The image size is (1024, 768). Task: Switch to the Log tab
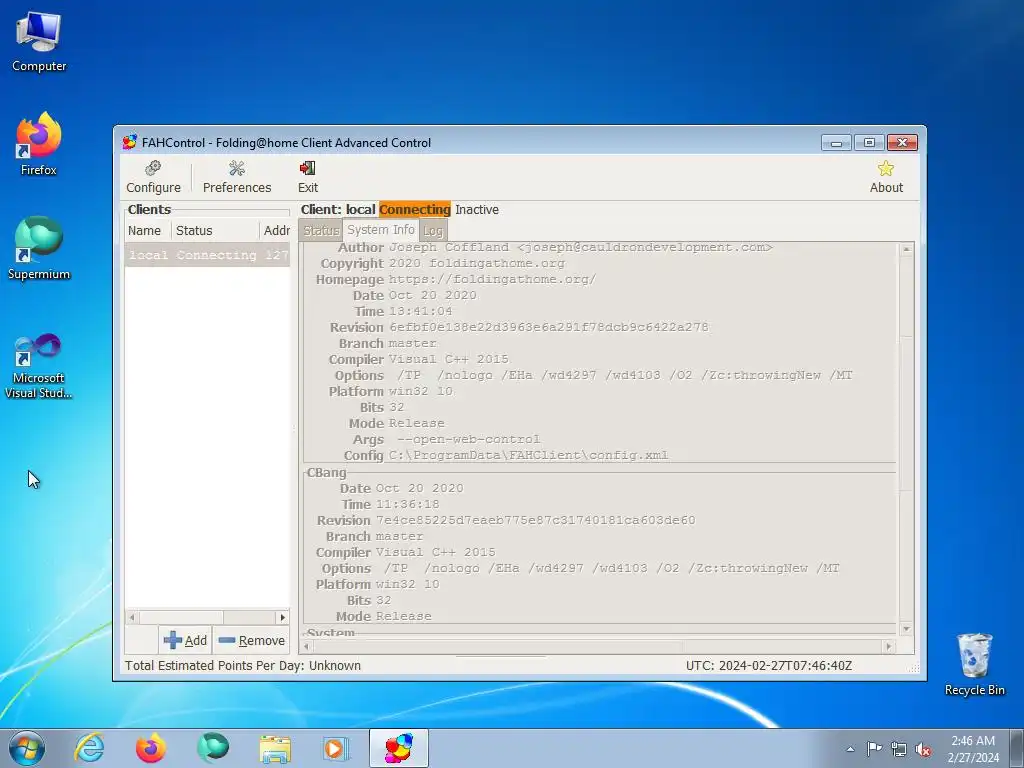(x=432, y=231)
